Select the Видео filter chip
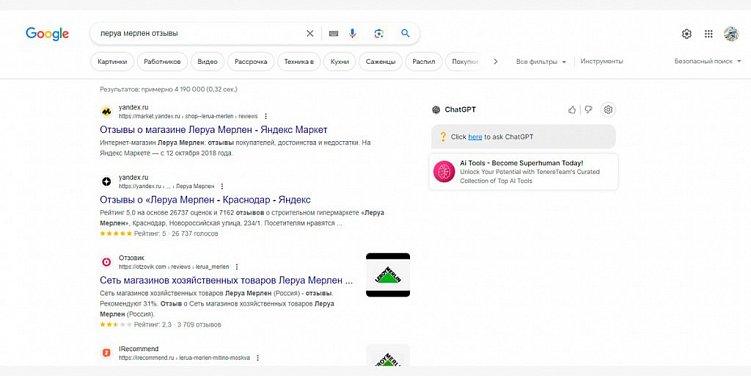Viewport: 751px width, 376px height. click(x=207, y=62)
